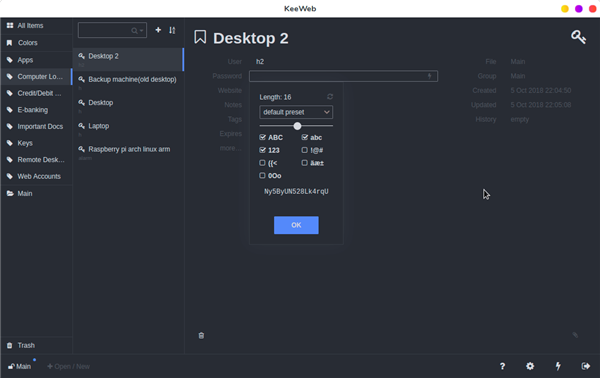Viewport: 600px width, 378px height.
Task: Click Group value Main
Action: pos(518,76)
